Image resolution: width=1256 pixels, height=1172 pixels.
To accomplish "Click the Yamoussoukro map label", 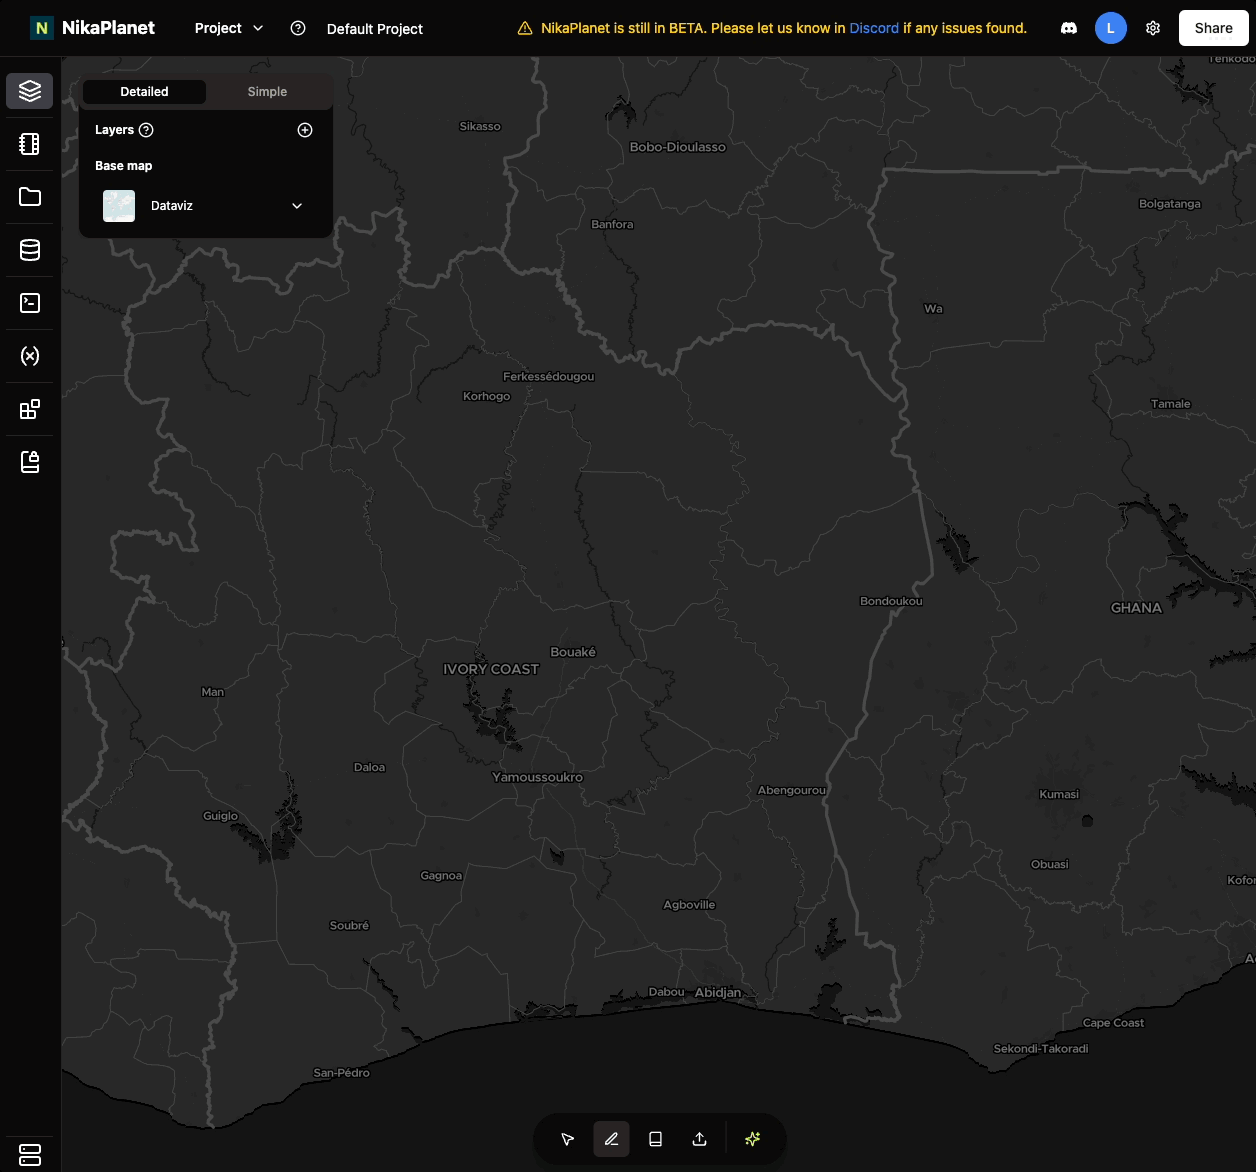I will point(537,777).
